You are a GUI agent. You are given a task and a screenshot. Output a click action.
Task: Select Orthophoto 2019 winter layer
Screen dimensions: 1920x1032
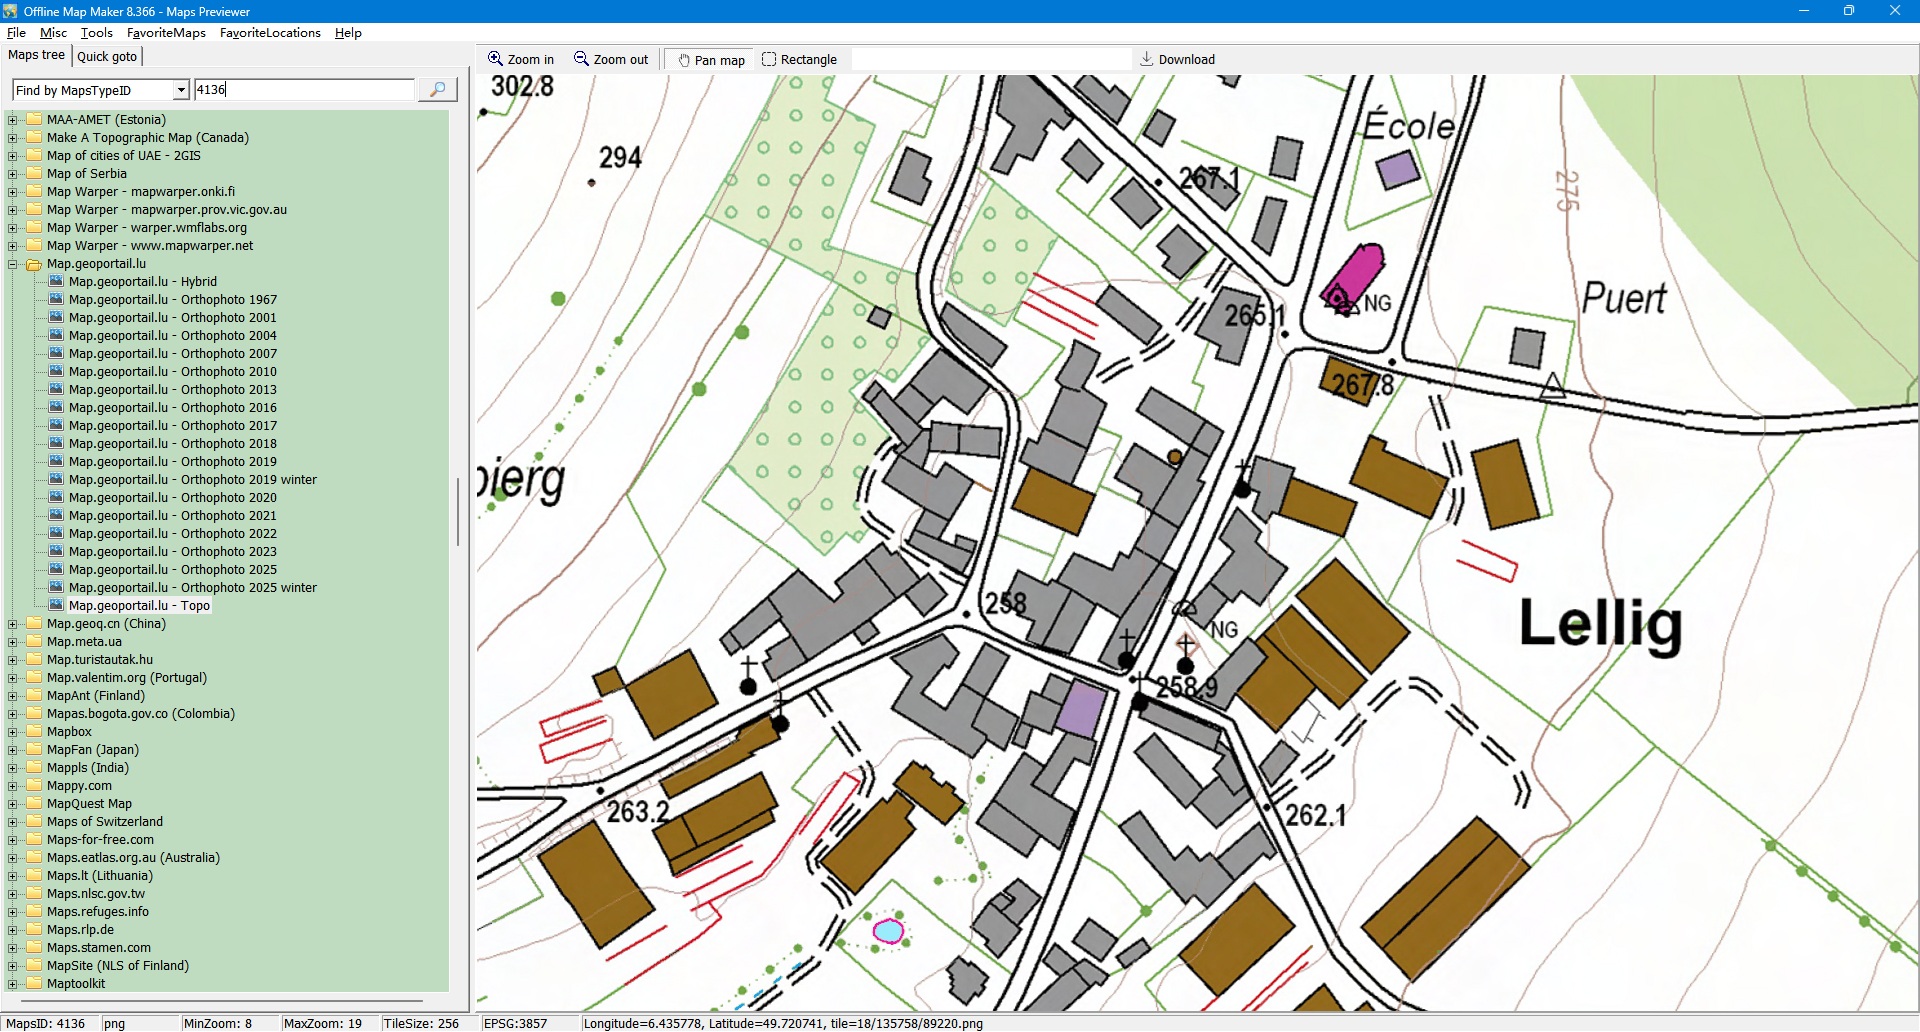click(192, 480)
